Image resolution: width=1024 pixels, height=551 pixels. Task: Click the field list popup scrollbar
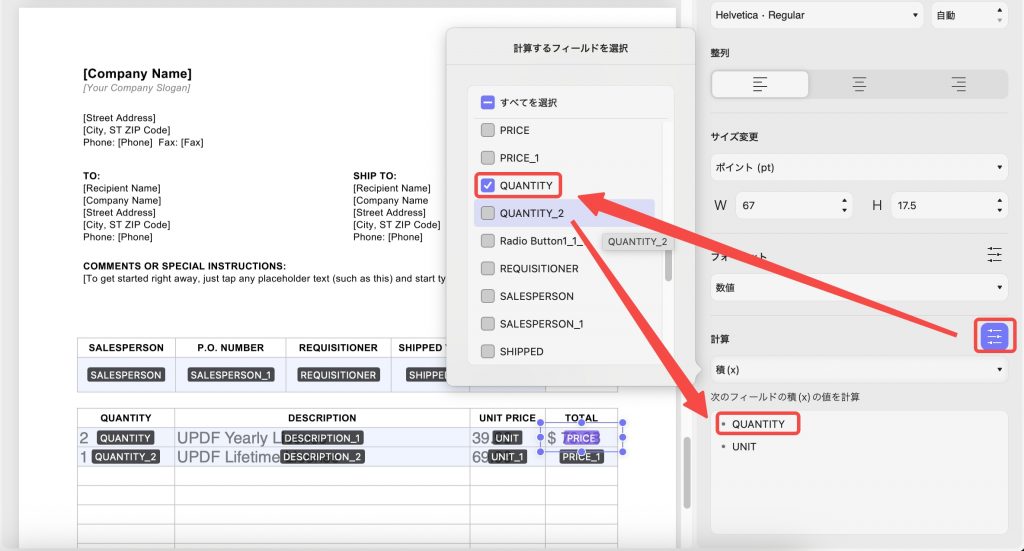point(668,264)
